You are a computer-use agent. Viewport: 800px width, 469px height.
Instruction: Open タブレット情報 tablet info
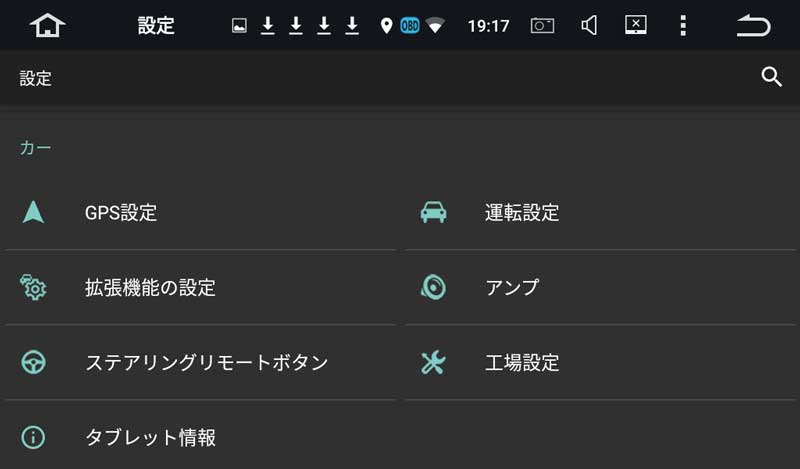point(200,437)
